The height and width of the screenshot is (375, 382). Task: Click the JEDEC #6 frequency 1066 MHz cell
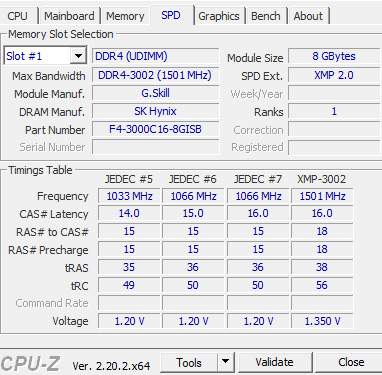[x=193, y=196]
